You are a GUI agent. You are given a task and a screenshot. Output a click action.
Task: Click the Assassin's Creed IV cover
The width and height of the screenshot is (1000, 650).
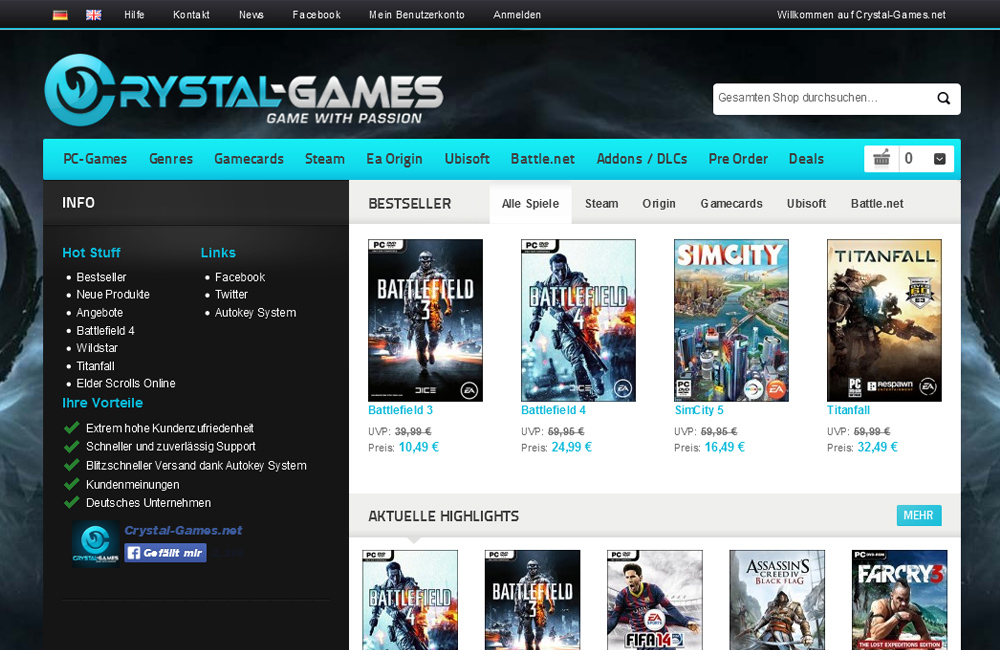point(777,600)
